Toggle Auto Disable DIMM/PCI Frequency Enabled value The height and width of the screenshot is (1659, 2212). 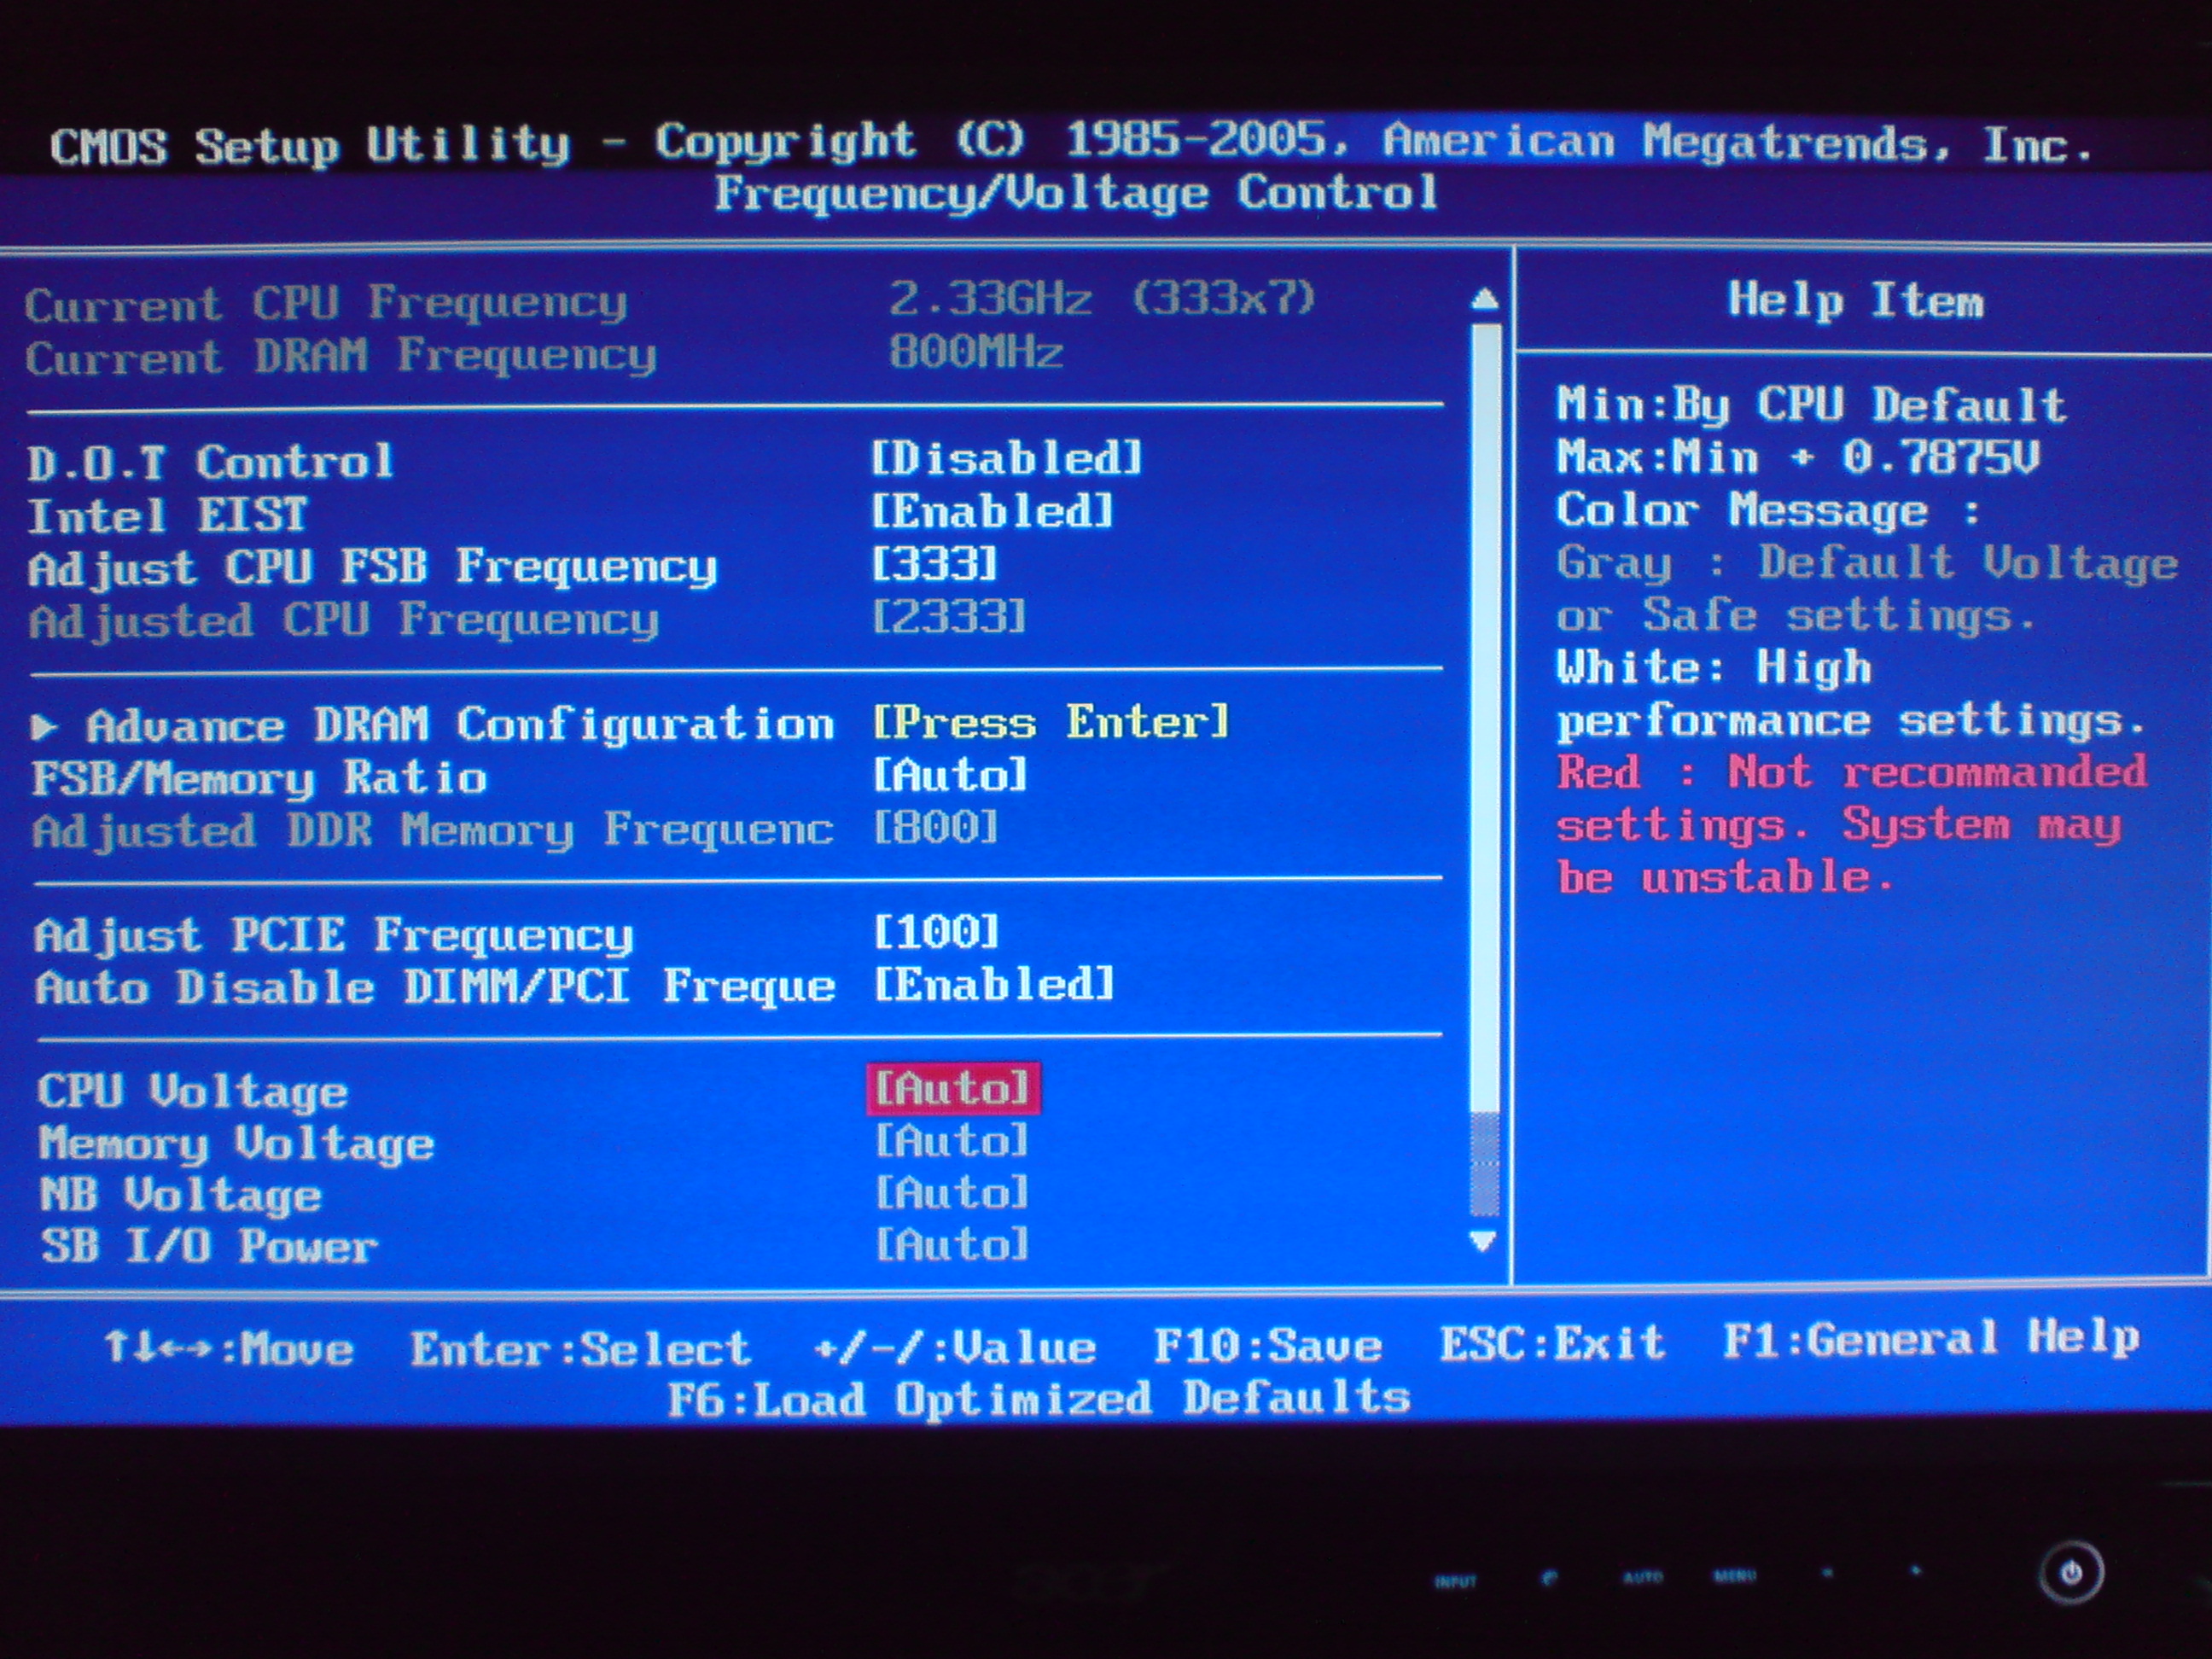pyautogui.click(x=994, y=985)
